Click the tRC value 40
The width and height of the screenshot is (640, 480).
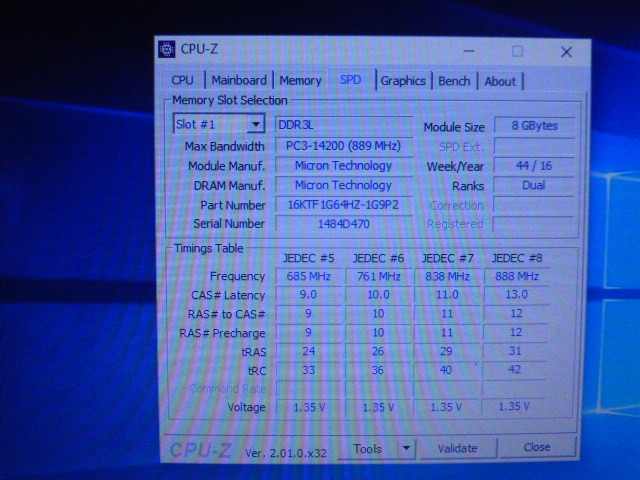(446, 370)
